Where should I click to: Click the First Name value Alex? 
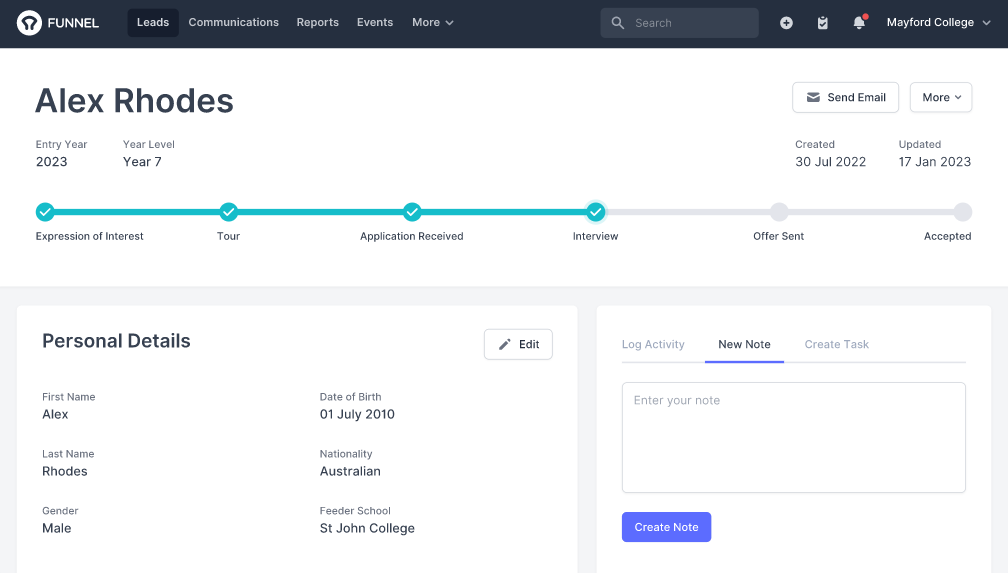[x=55, y=415]
